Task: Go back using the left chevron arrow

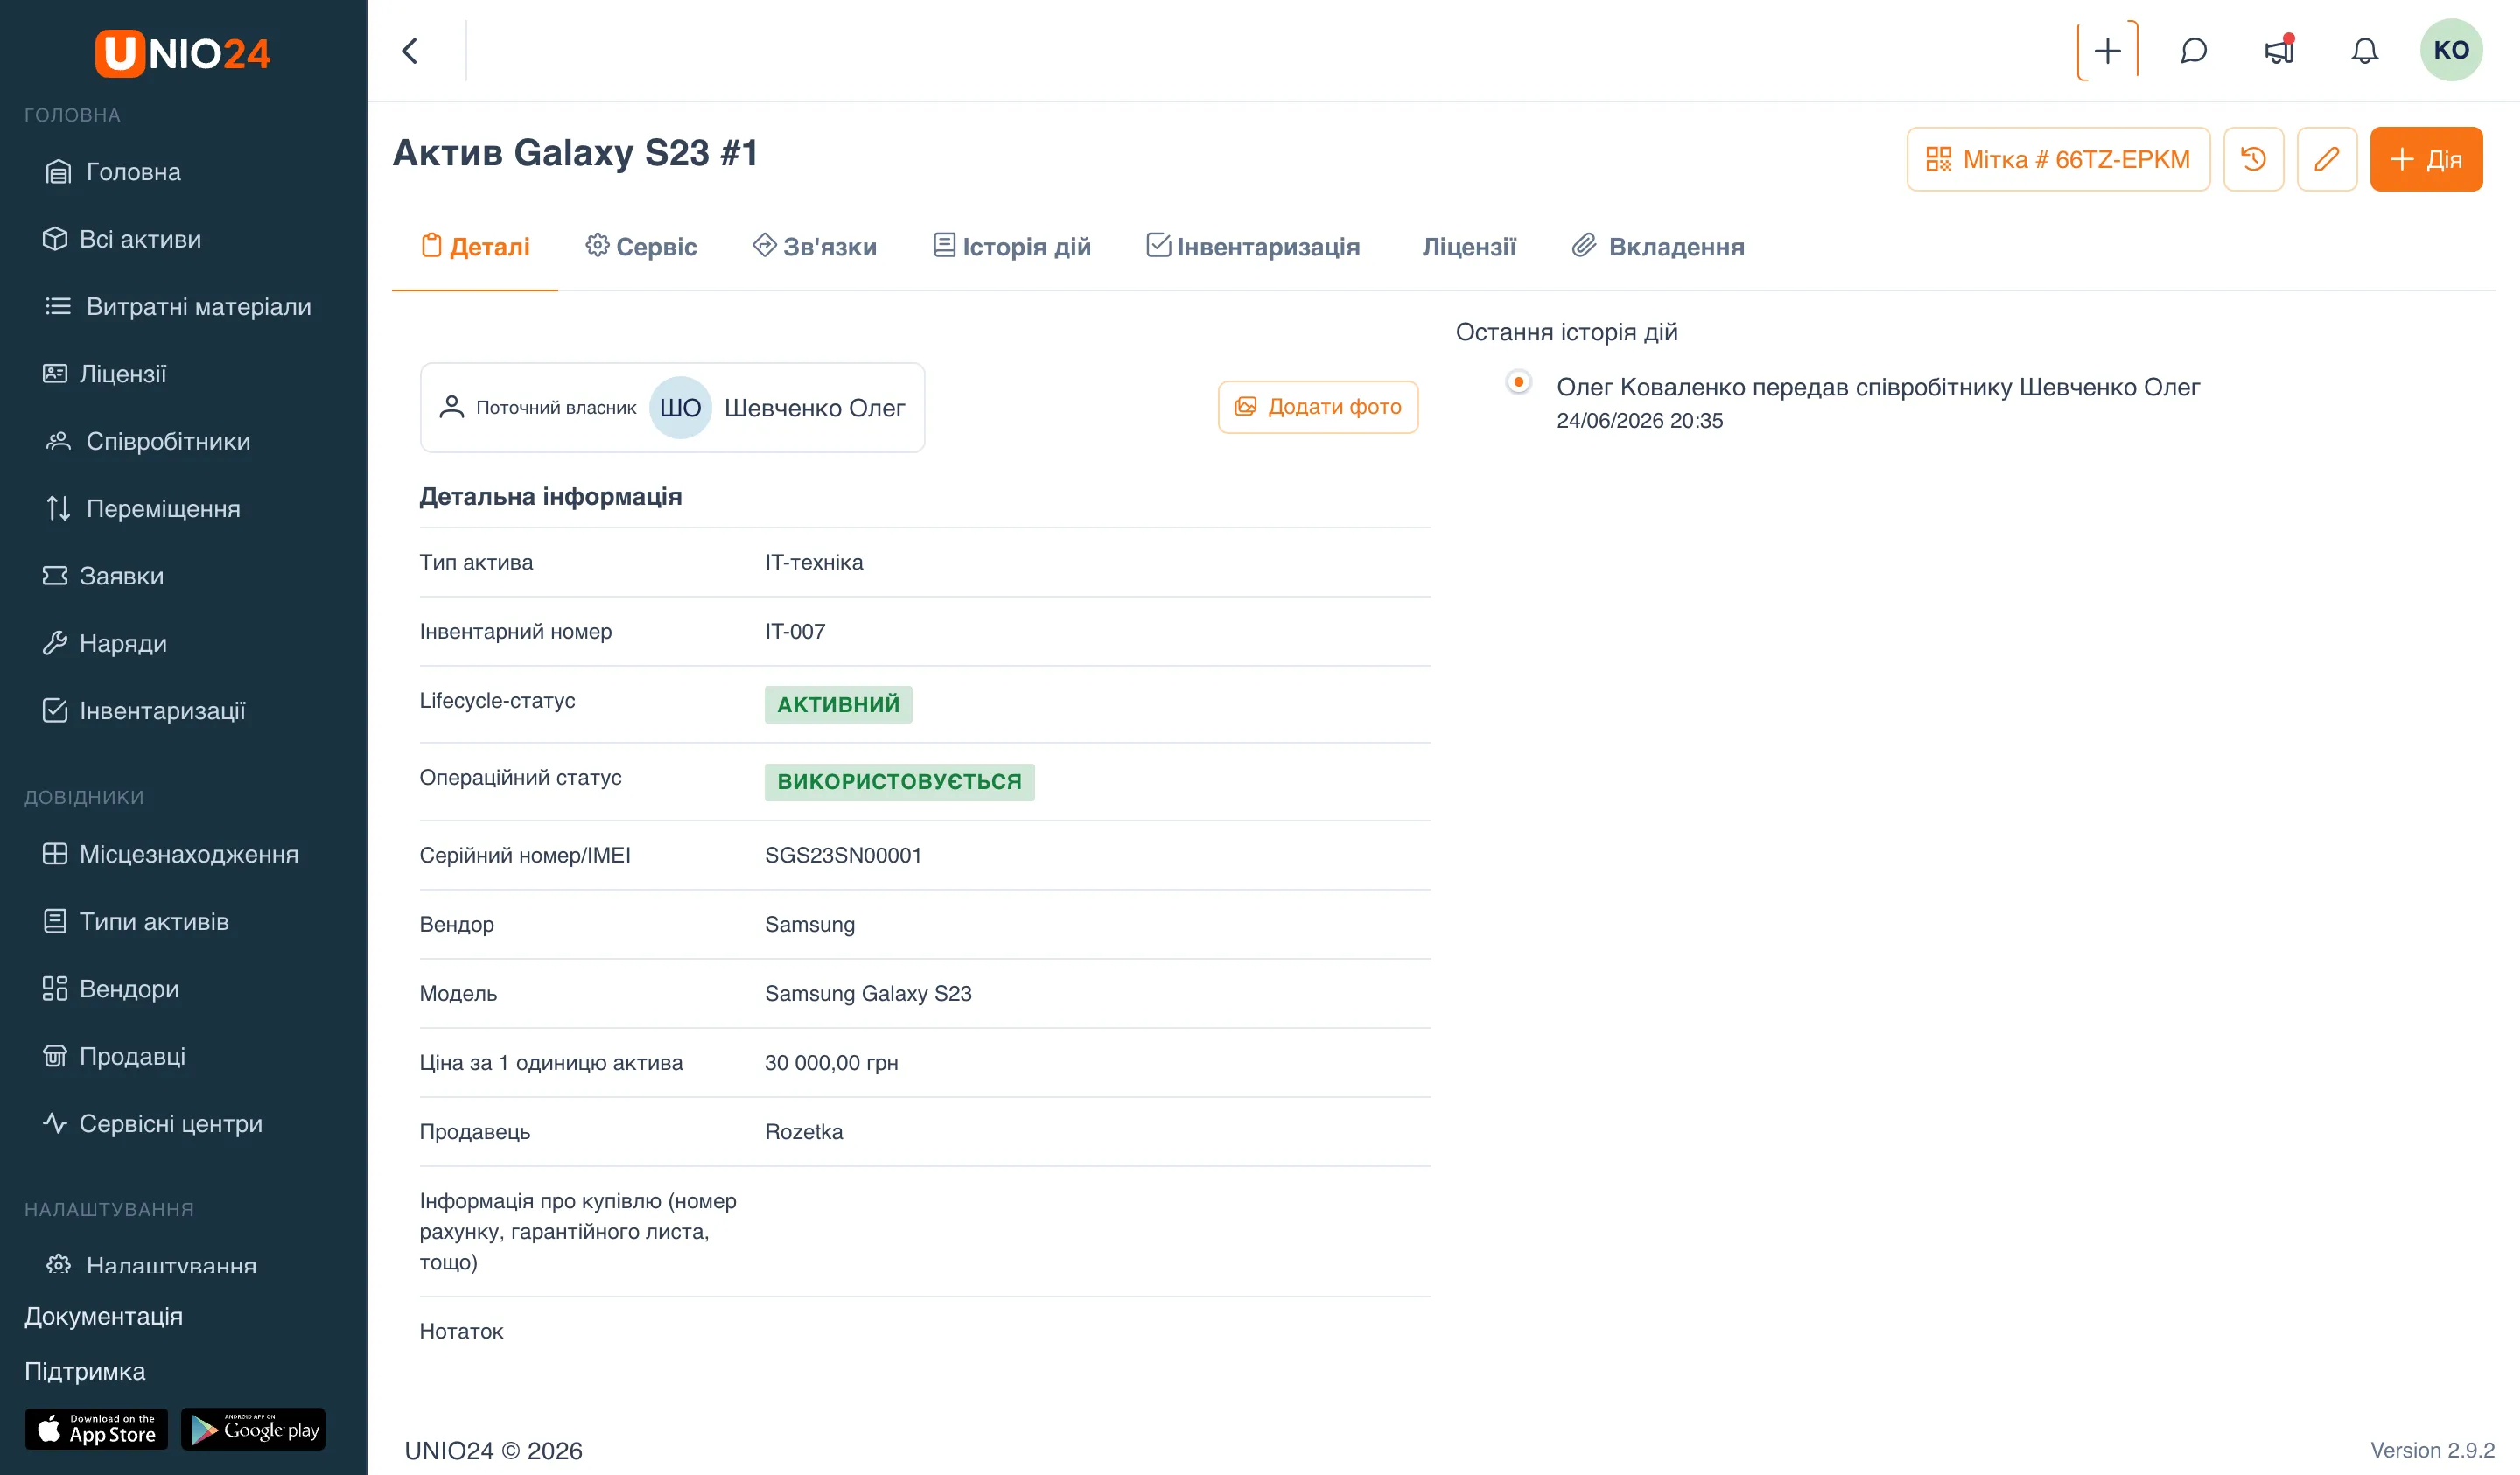Action: [410, 51]
